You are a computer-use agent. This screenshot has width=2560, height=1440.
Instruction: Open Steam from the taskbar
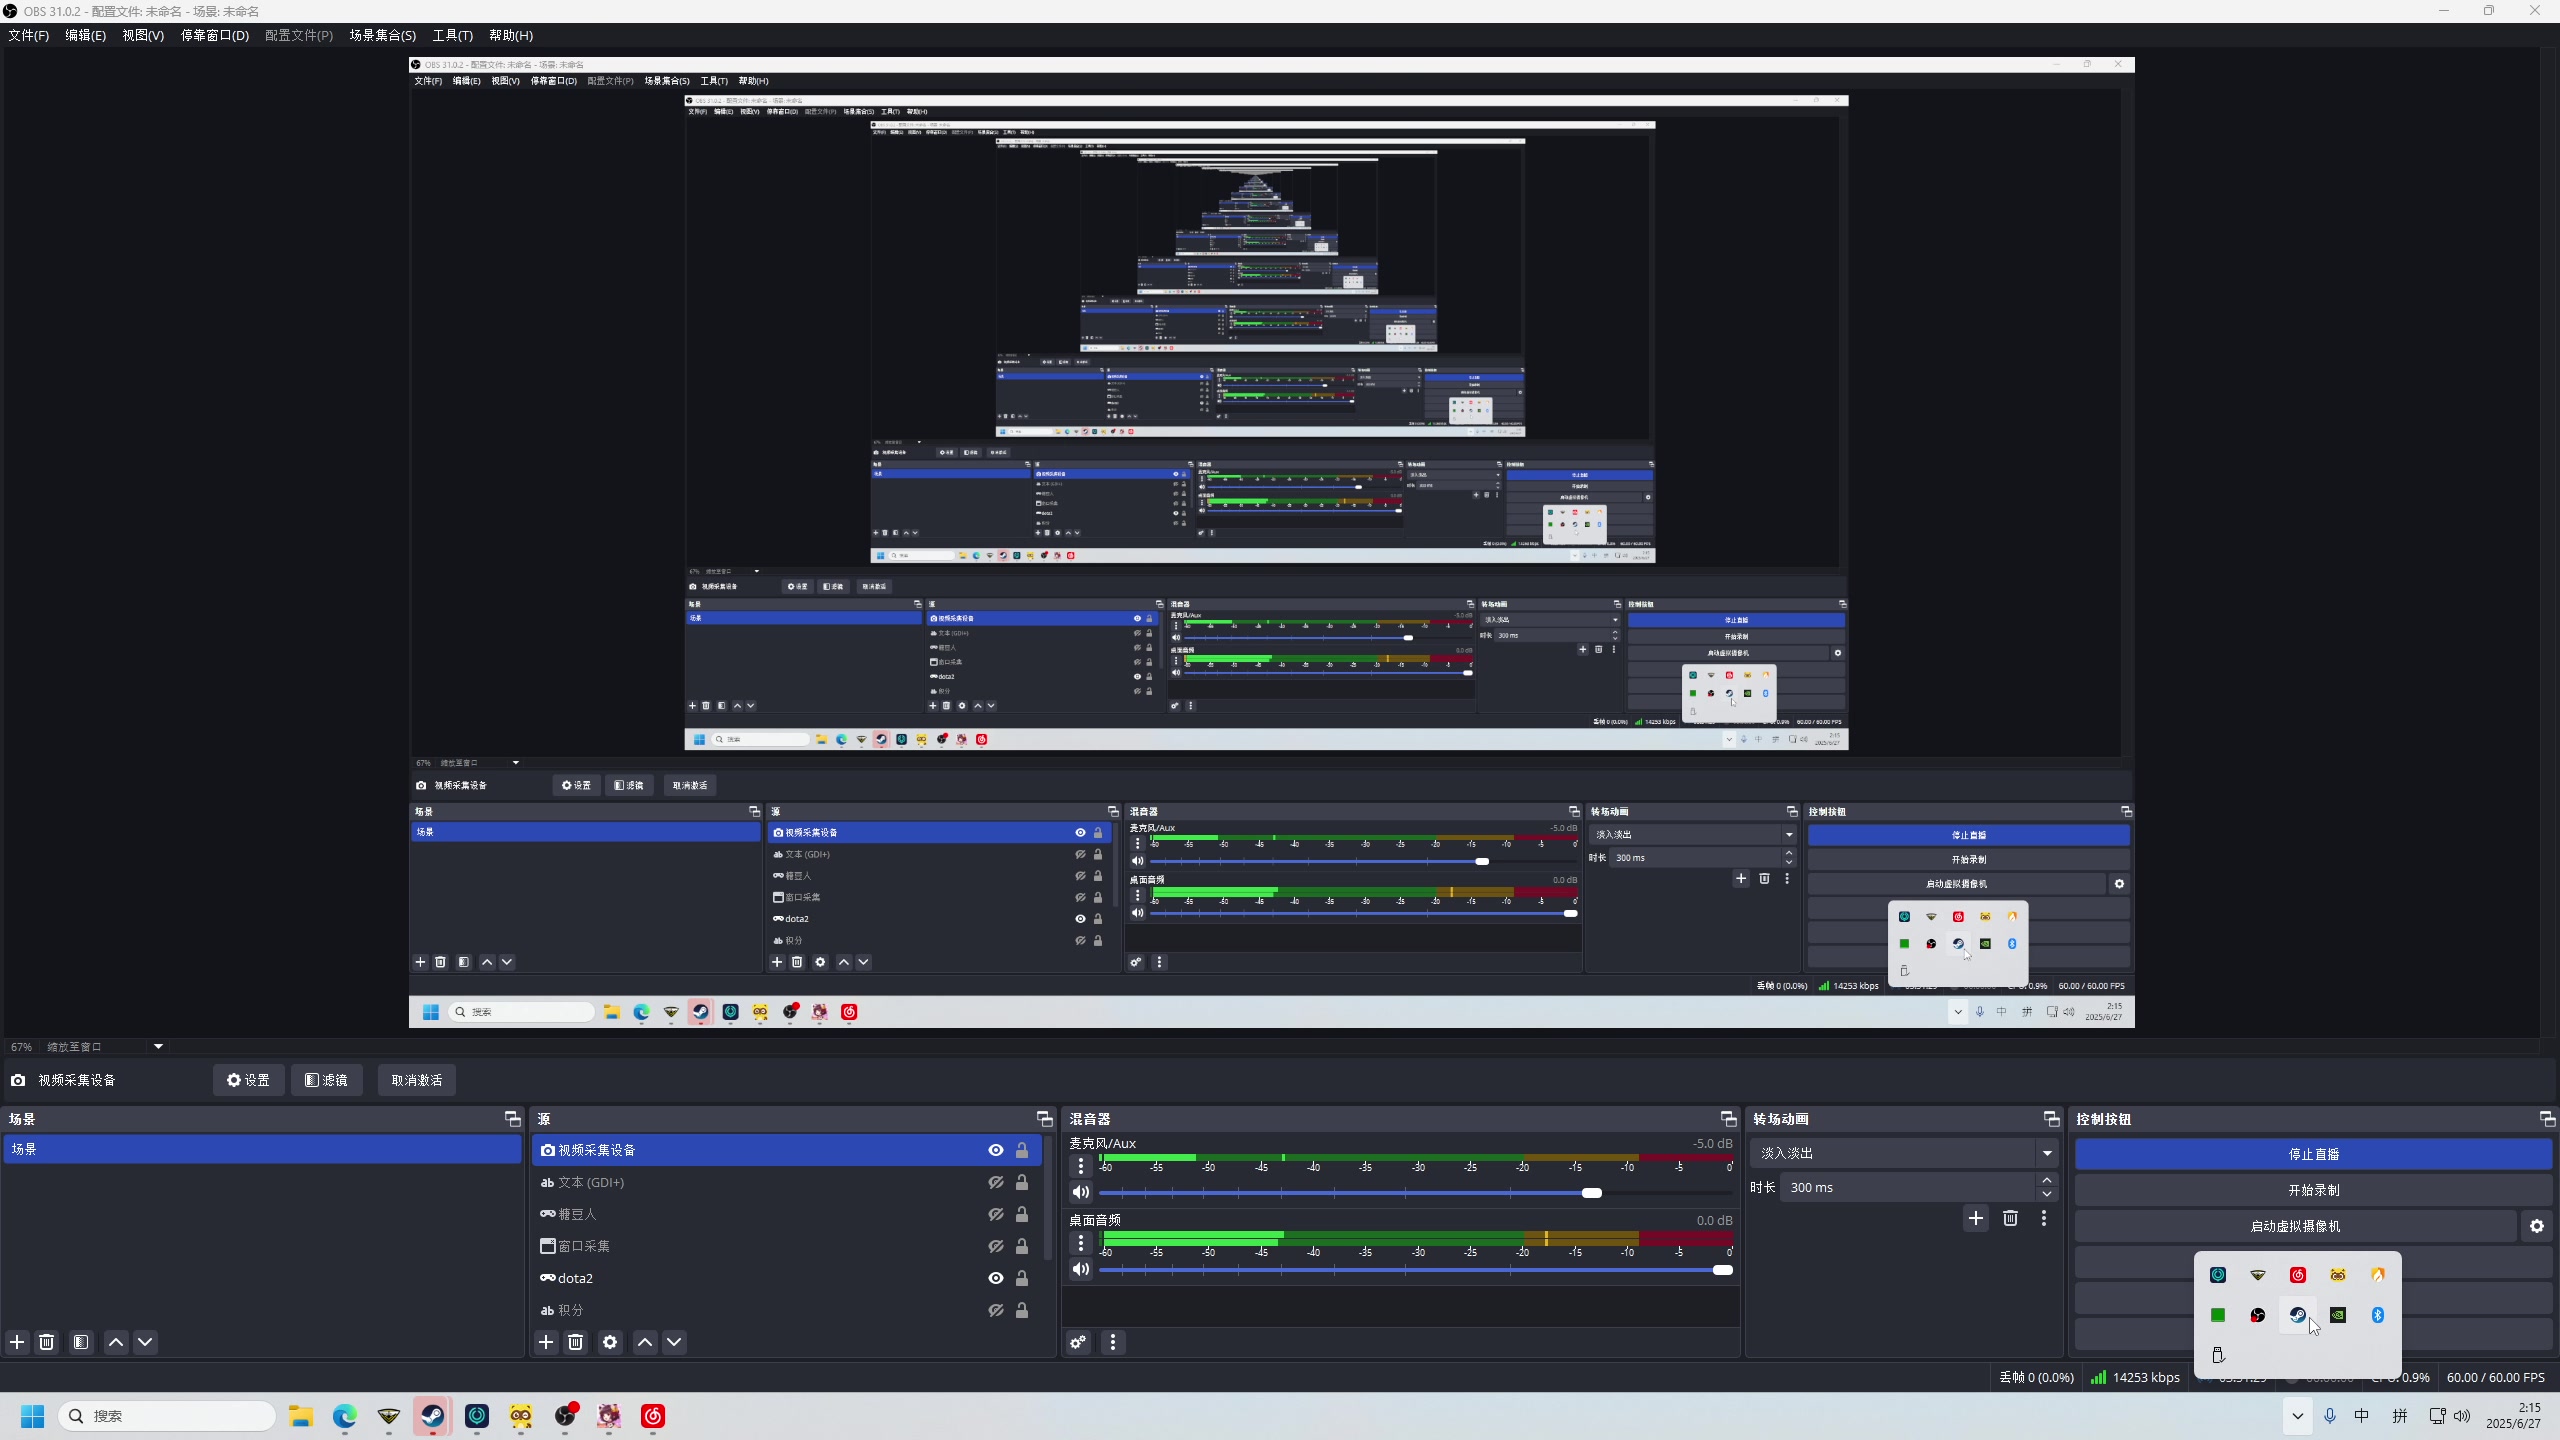(x=433, y=1416)
